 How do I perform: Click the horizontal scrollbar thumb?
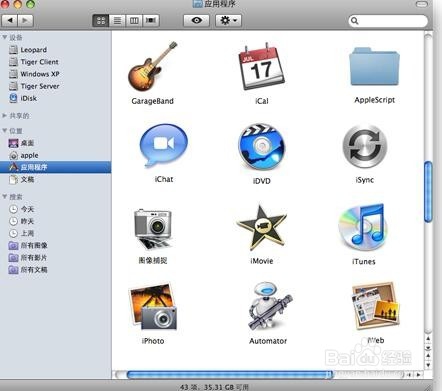click(230, 375)
